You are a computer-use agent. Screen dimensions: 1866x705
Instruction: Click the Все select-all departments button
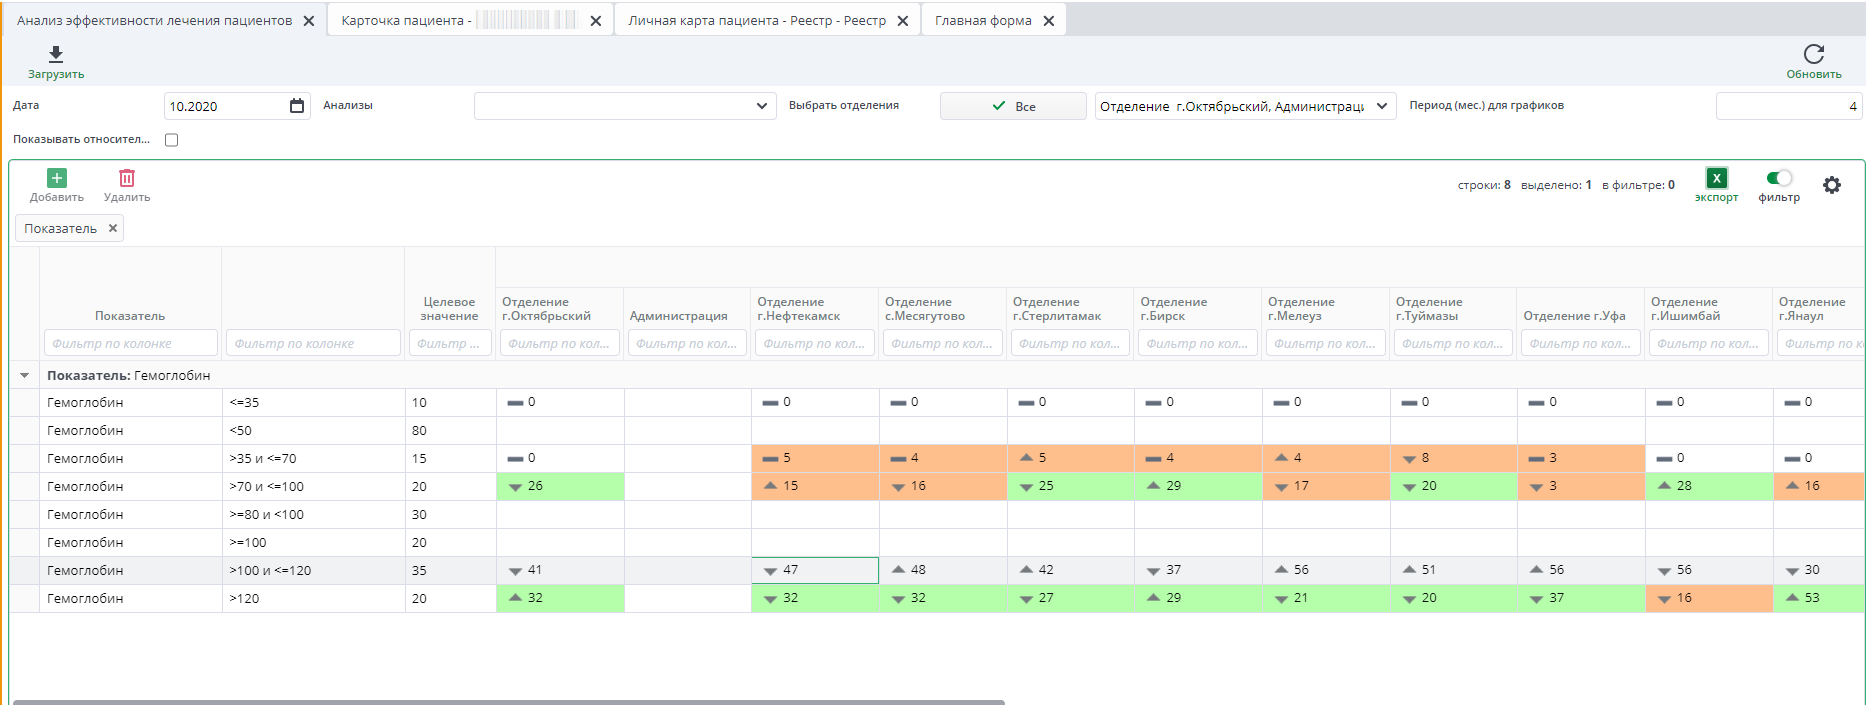1013,106
